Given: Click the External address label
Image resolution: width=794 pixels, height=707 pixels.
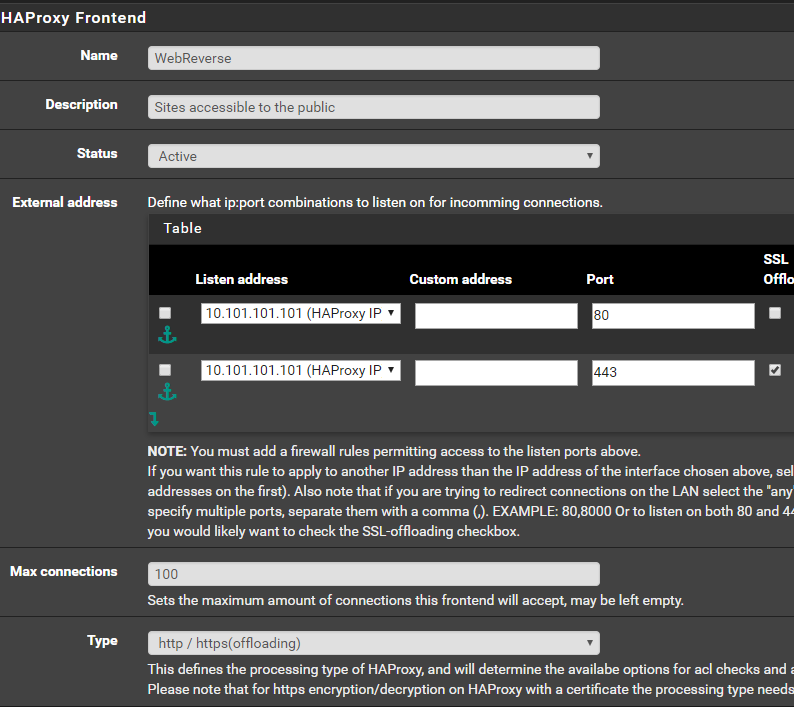Looking at the screenshot, I should [65, 203].
